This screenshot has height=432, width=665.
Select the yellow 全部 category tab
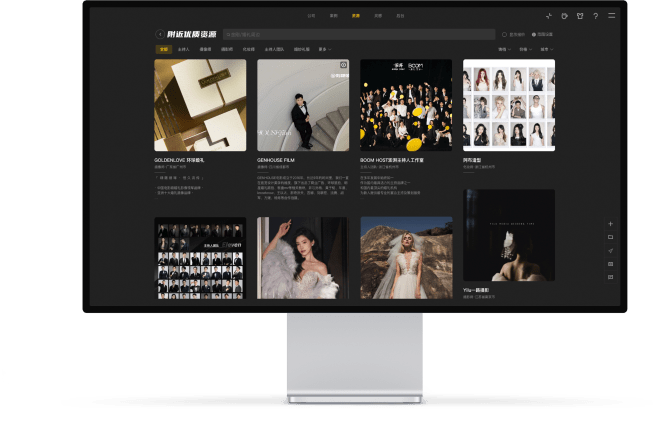(x=163, y=48)
